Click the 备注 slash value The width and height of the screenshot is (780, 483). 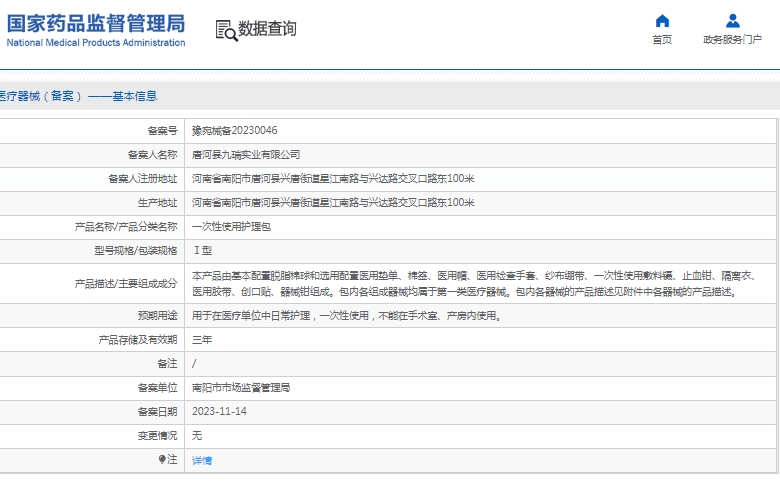point(194,364)
